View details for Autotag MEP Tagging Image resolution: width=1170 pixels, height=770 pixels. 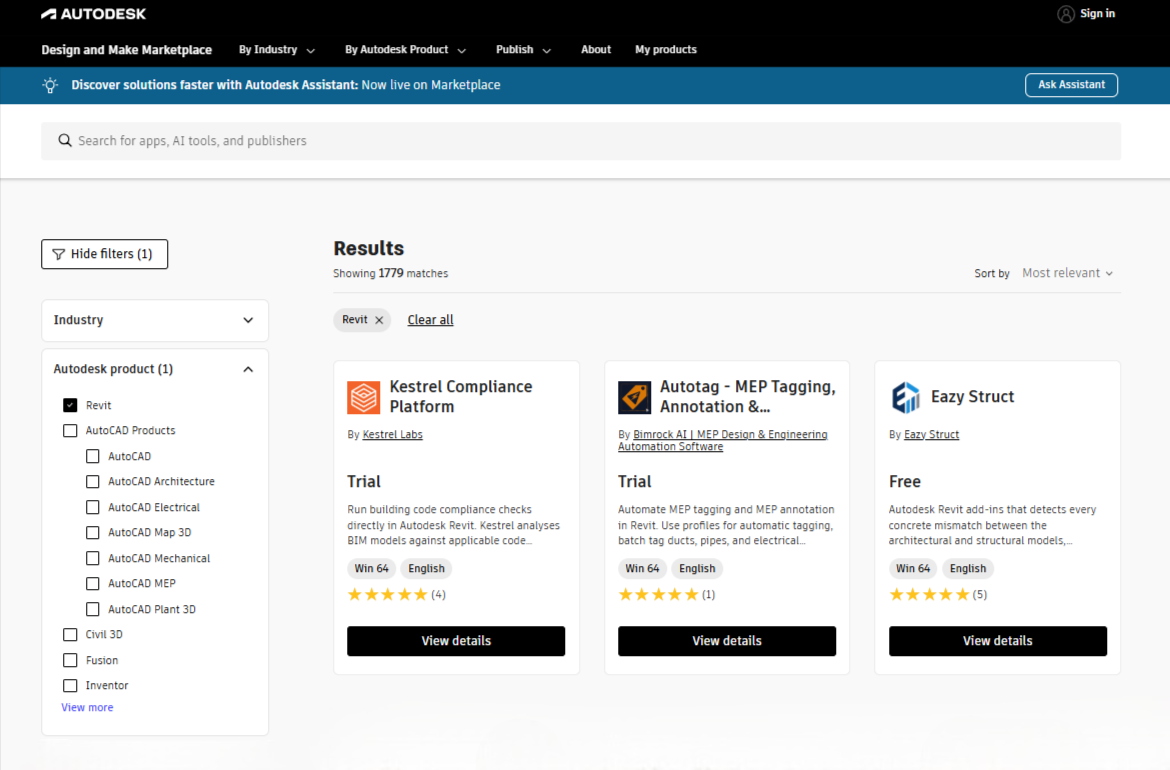[x=727, y=641]
